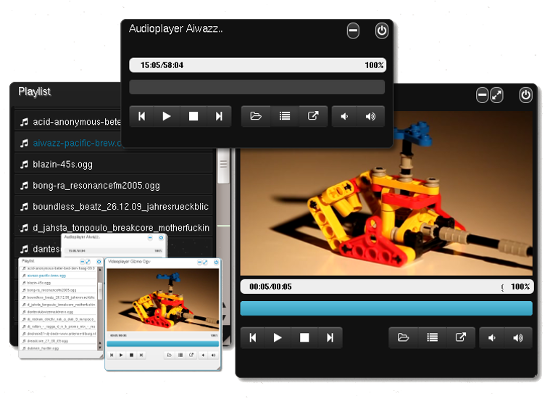Click Audioplayer time display 15:05/58:04
This screenshot has height=399, width=550.
pyautogui.click(x=162, y=65)
